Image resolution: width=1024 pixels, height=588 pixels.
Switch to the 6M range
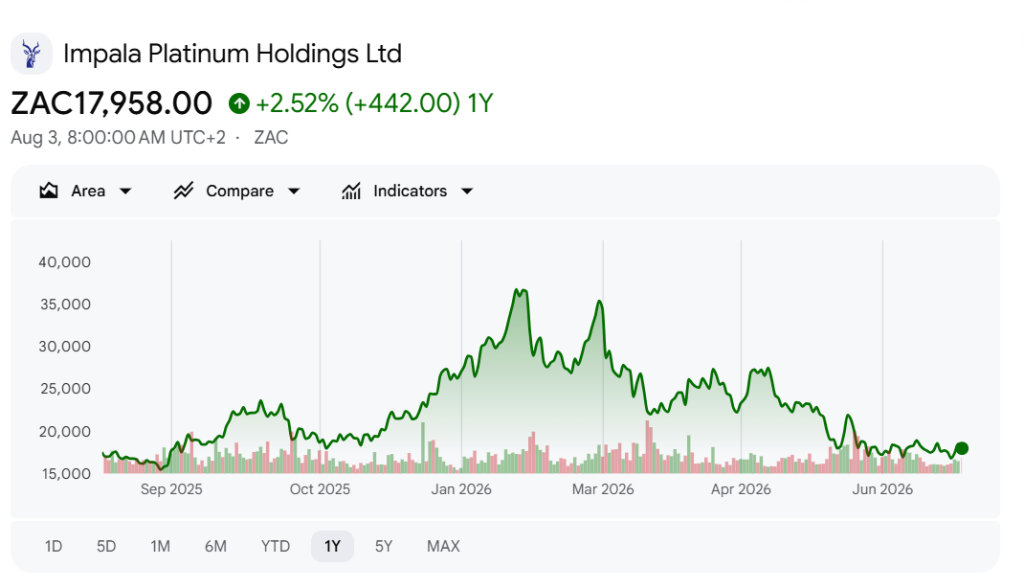click(x=216, y=546)
